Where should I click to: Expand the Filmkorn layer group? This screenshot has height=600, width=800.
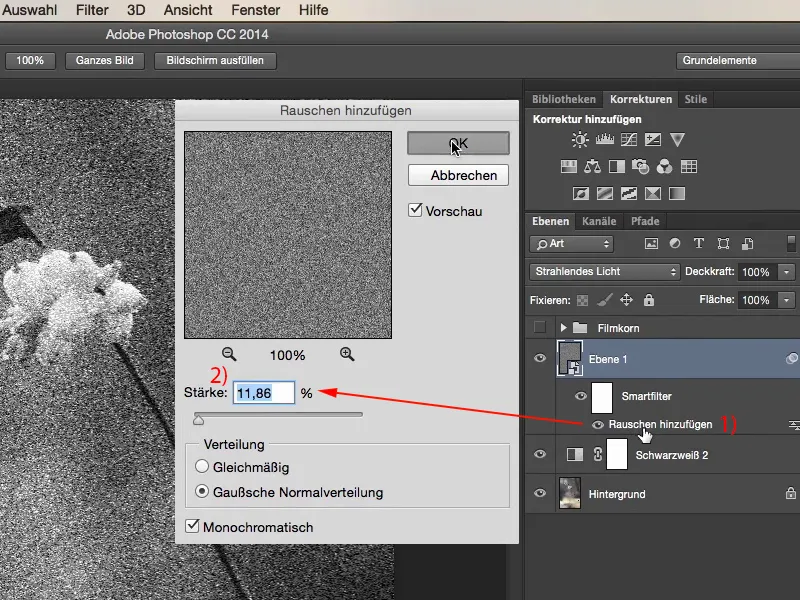click(563, 328)
